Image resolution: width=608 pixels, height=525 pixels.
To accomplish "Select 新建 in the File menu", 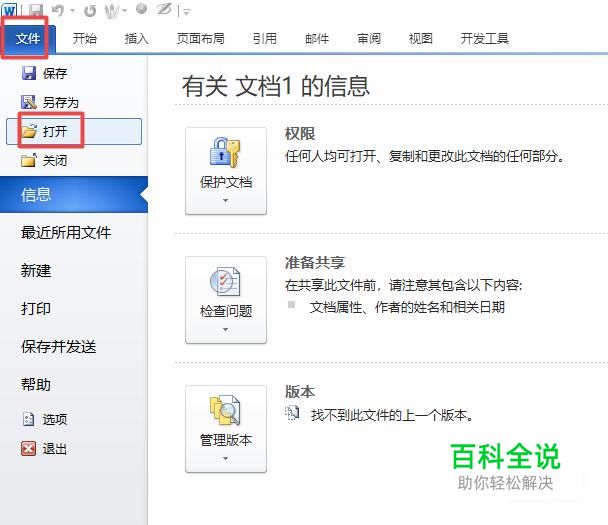I will click(x=36, y=270).
